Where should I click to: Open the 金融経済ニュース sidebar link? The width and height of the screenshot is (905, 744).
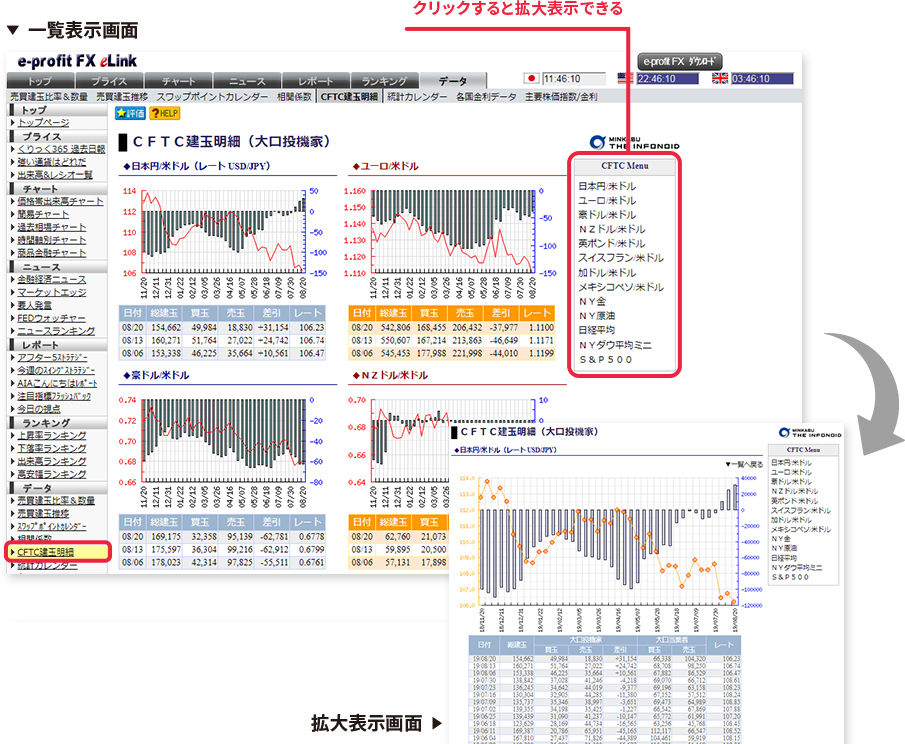(52, 279)
